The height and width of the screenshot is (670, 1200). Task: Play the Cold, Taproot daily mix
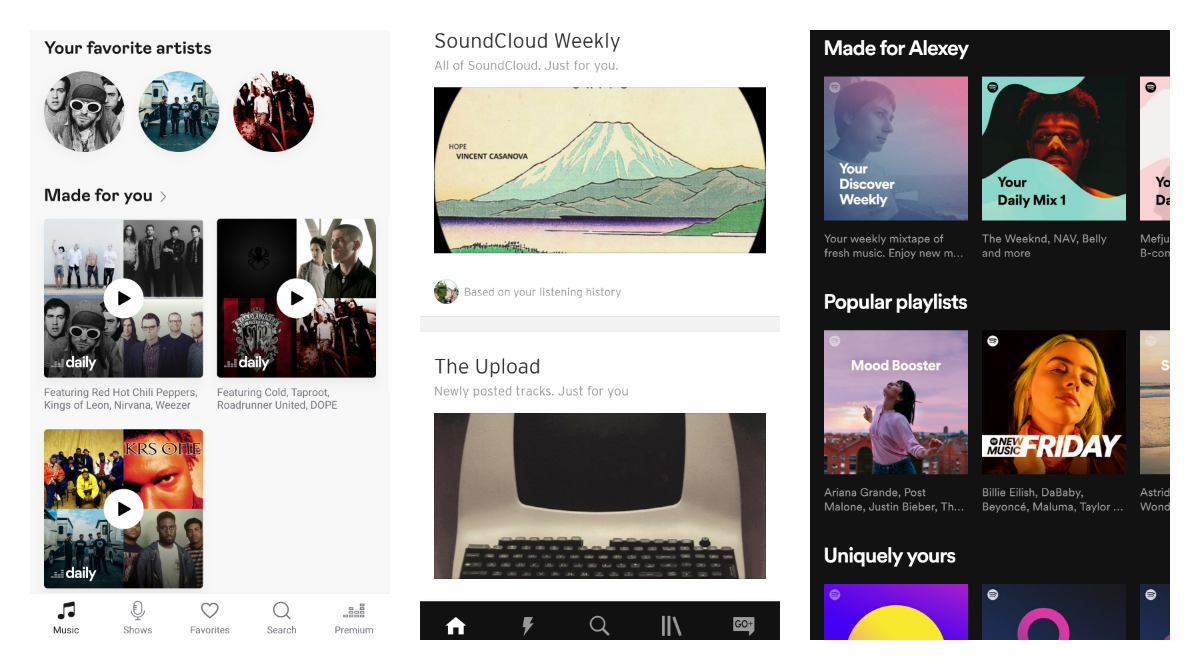tap(296, 298)
